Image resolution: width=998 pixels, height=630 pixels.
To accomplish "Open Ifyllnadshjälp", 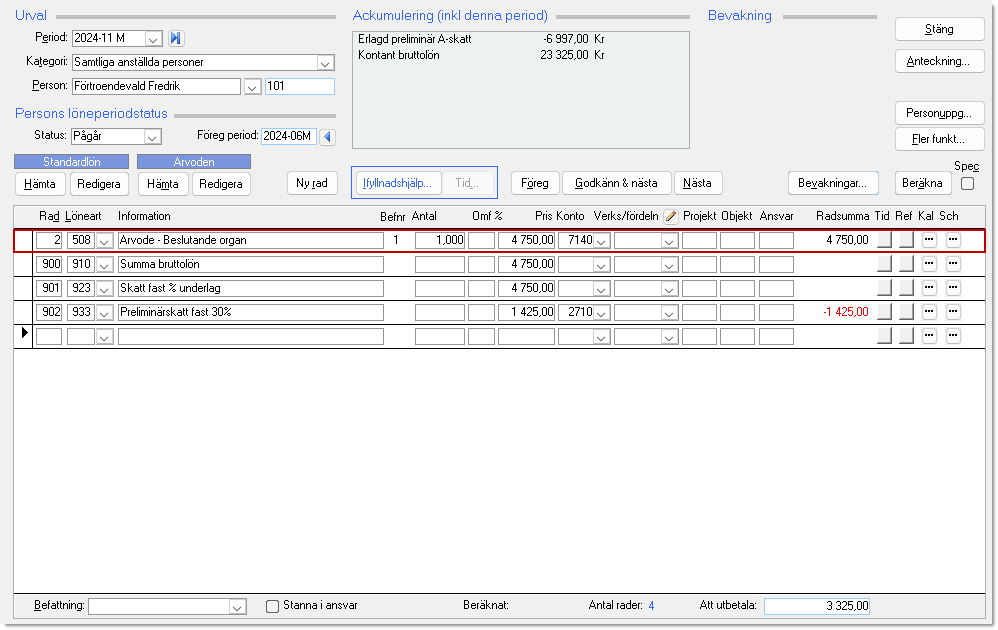I will pos(397,183).
